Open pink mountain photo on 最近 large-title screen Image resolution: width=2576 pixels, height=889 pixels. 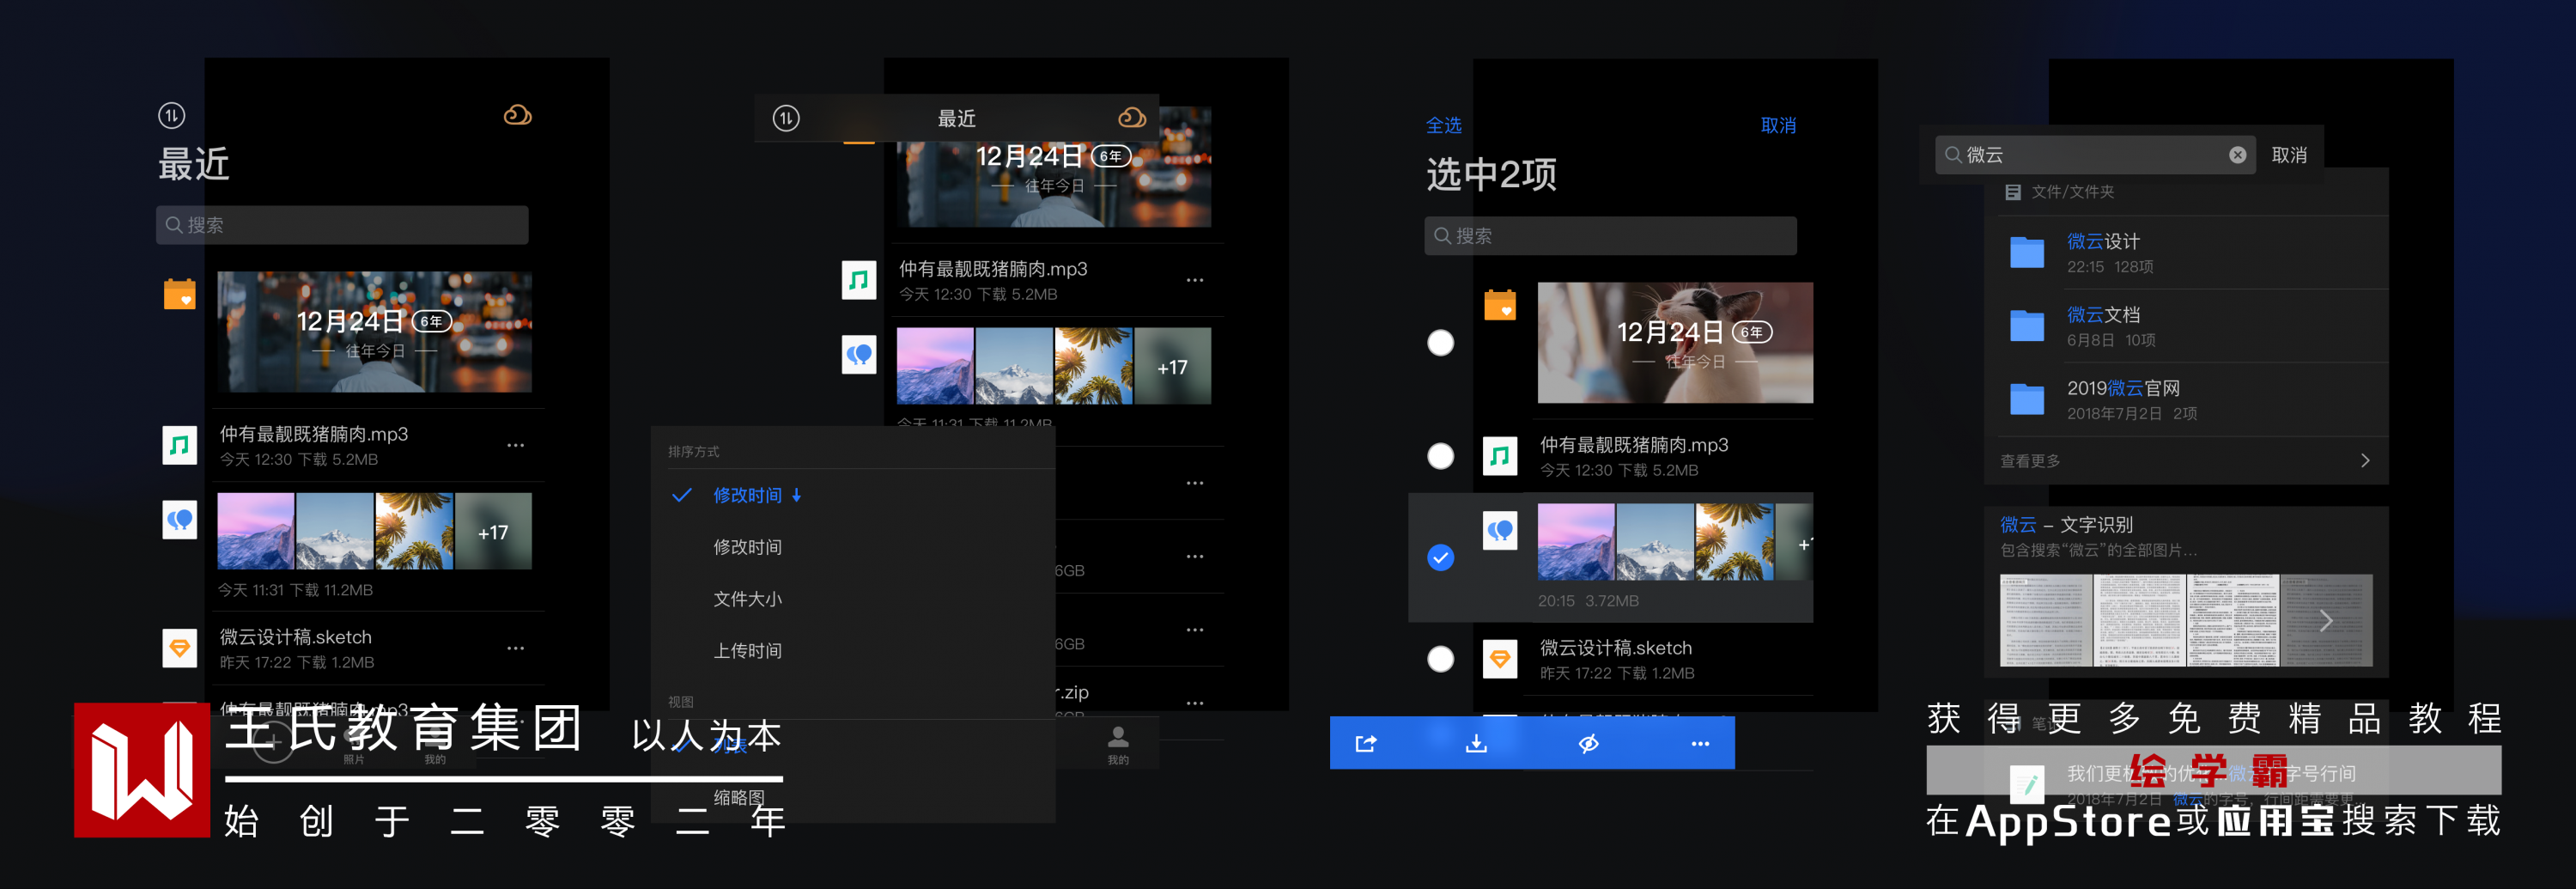click(256, 531)
